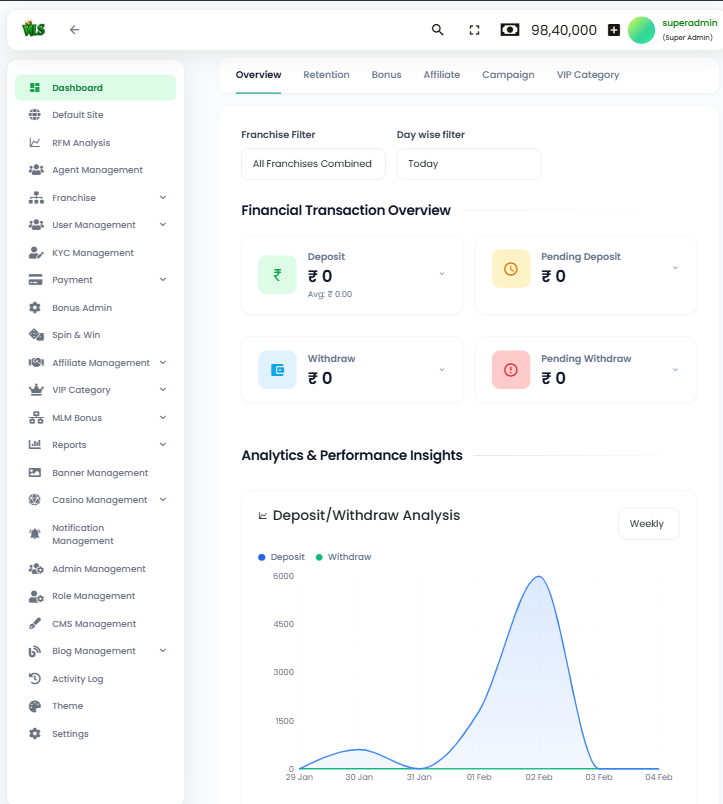Click the black plus icon beside balance
Screen dimensions: 723x804
(614, 30)
